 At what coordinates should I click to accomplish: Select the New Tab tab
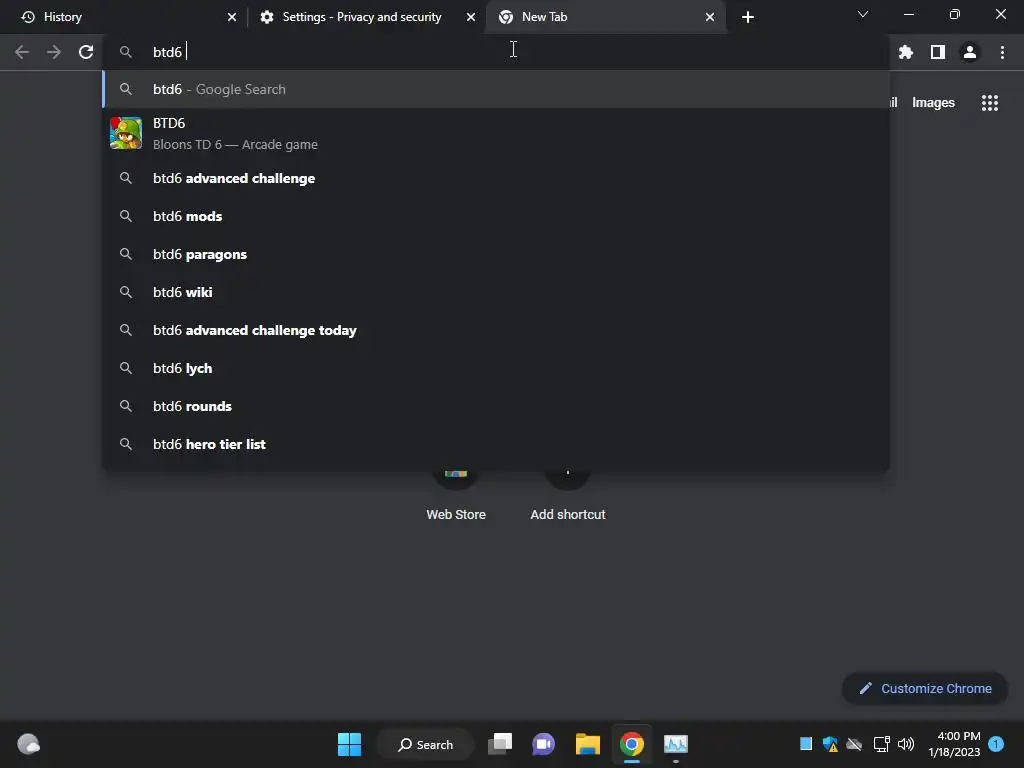pyautogui.click(x=606, y=17)
